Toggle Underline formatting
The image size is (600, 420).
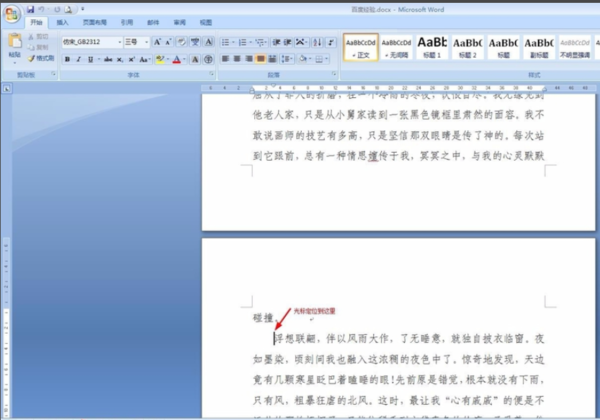click(x=90, y=59)
